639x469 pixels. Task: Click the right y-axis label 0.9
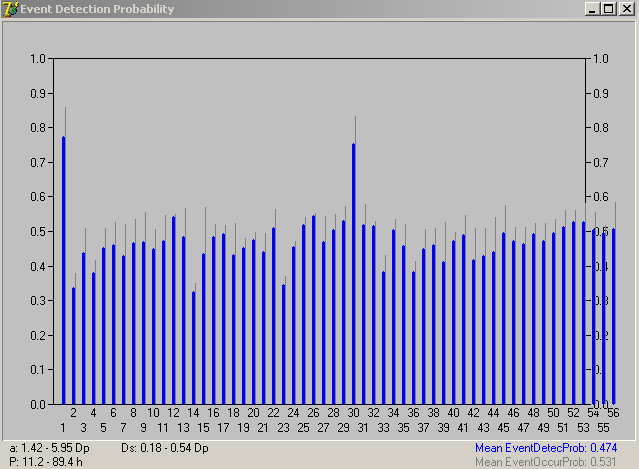[601, 93]
